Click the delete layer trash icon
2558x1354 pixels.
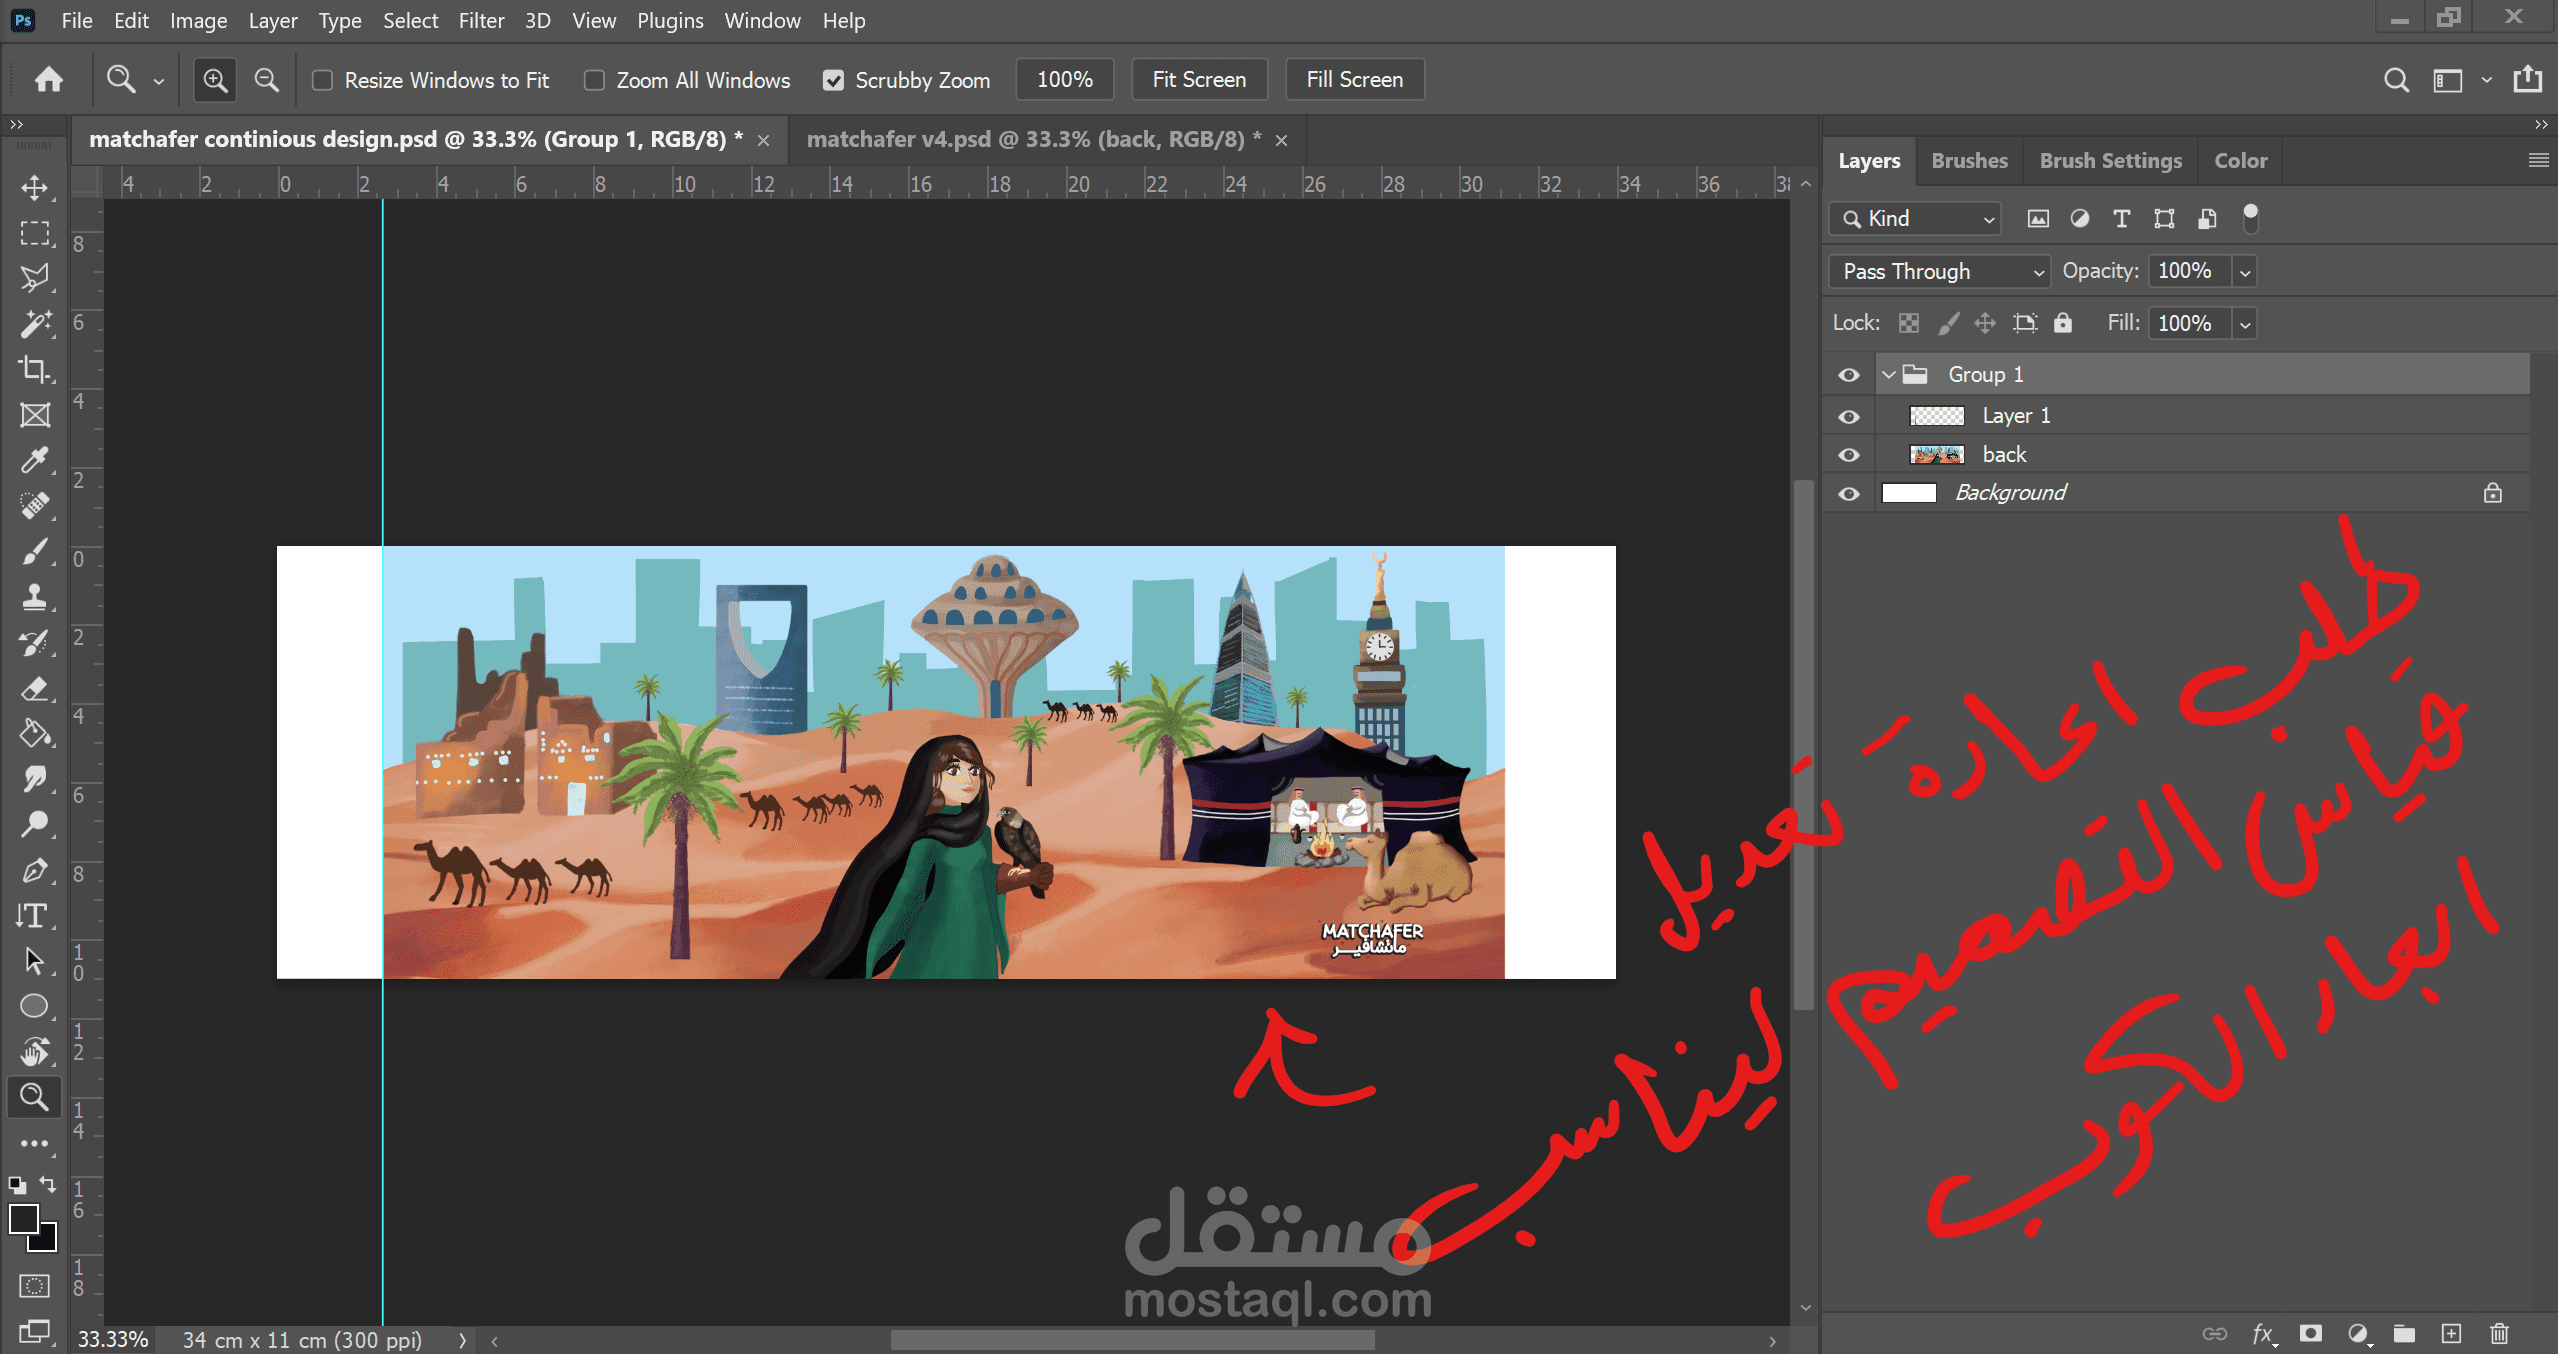2499,1333
